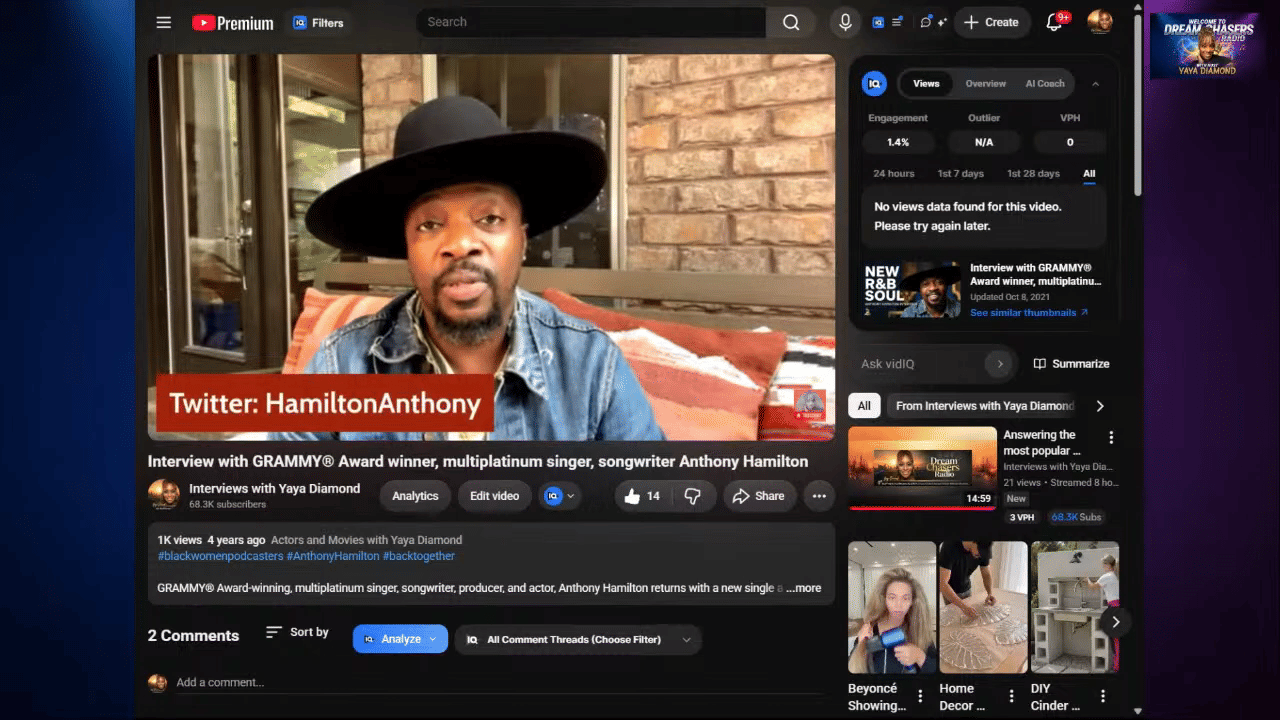Click the search magnifier button

pyautogui.click(x=791, y=22)
